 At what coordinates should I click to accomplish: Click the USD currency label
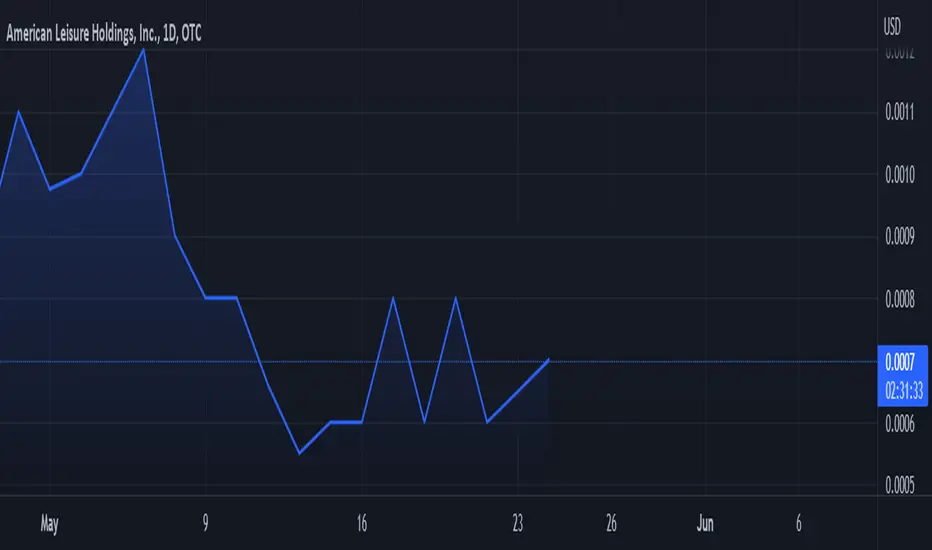tap(892, 26)
